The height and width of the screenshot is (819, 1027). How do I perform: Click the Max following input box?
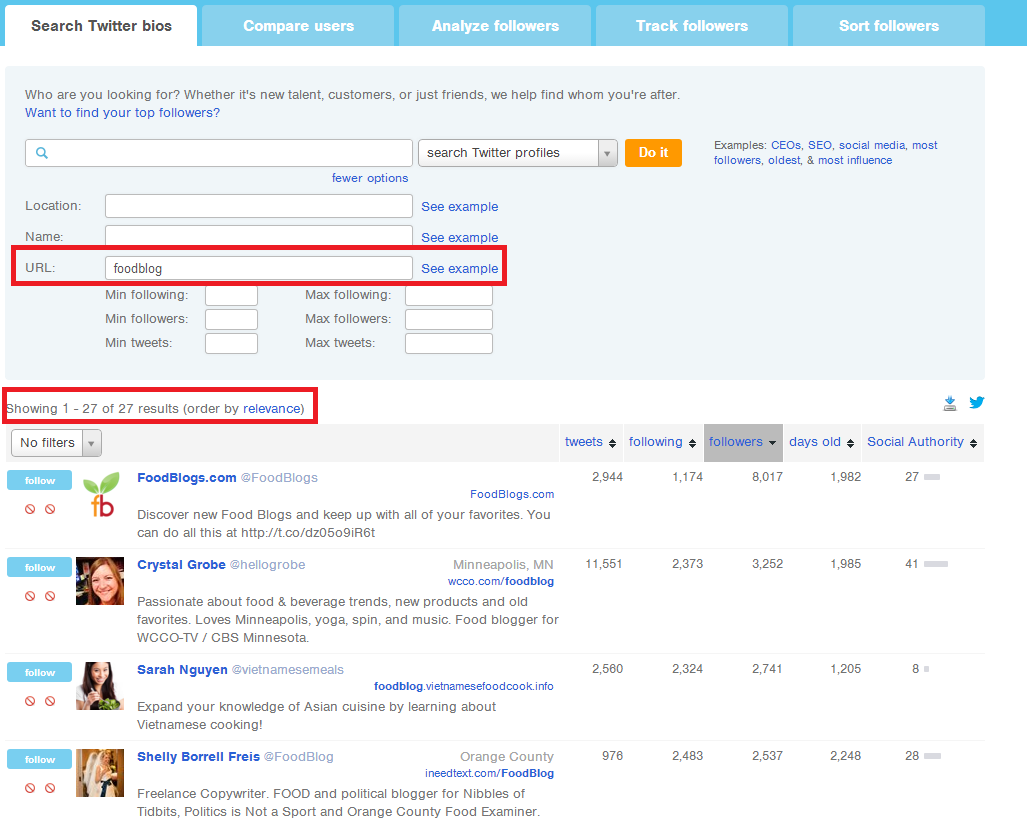click(x=449, y=295)
